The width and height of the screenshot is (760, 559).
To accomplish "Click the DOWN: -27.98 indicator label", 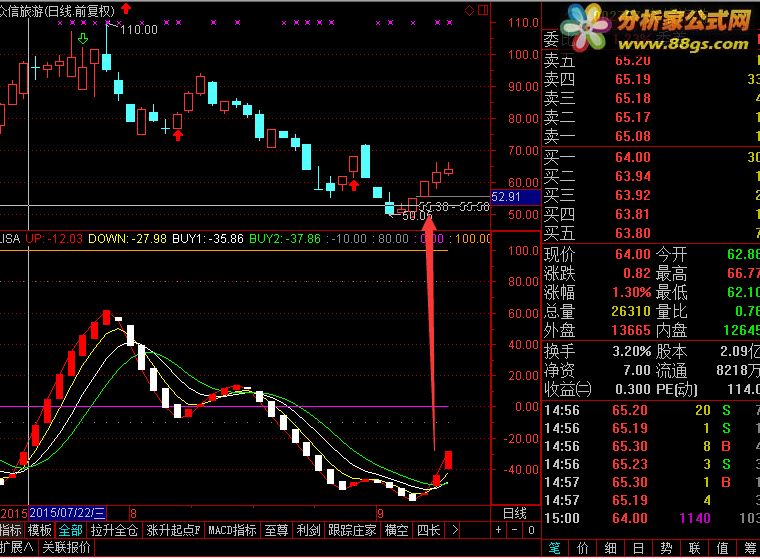I will click(127, 239).
